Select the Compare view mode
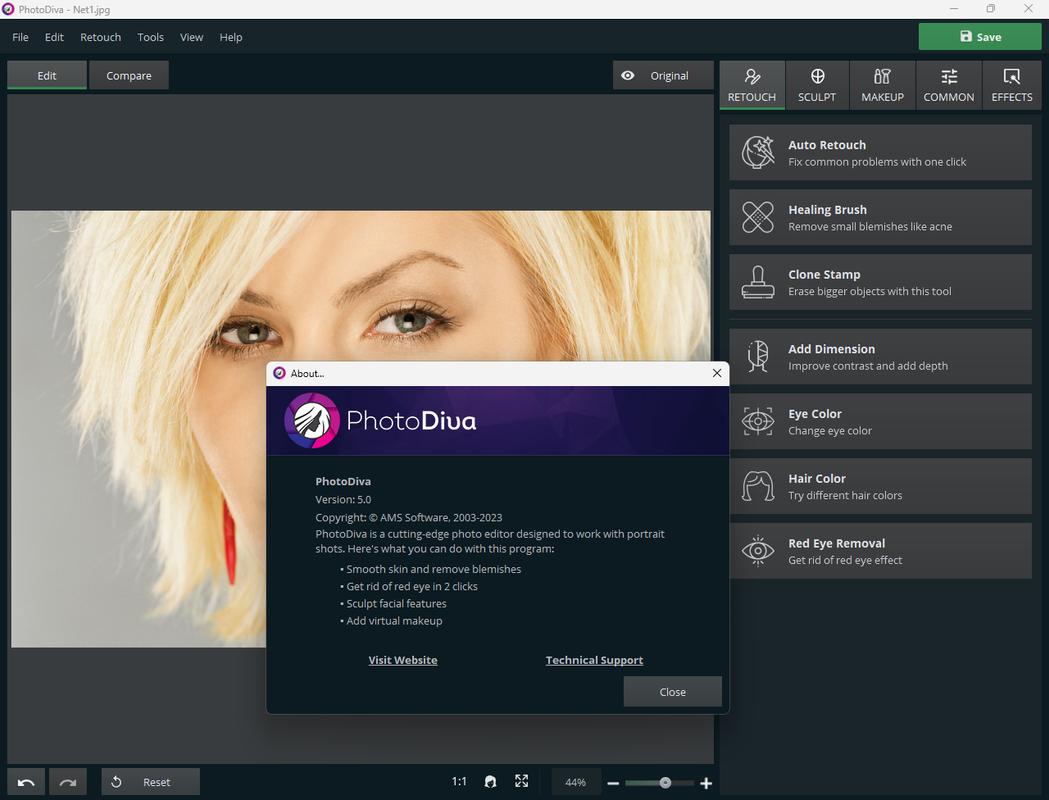The image size is (1049, 800). tap(128, 76)
